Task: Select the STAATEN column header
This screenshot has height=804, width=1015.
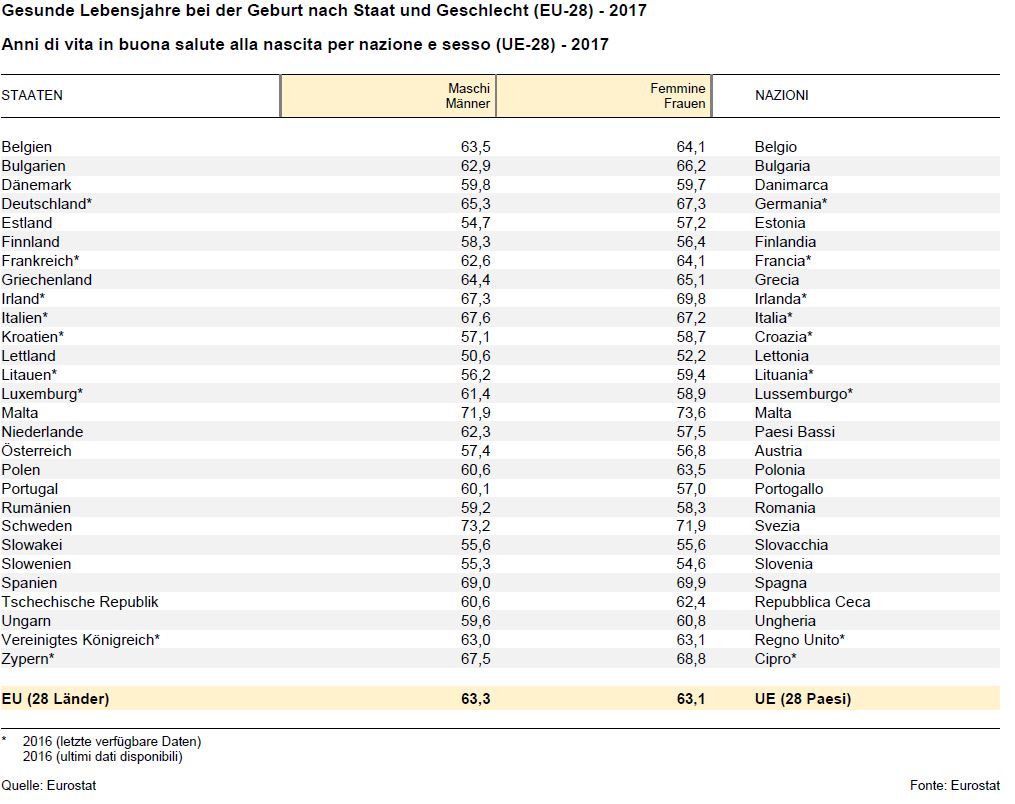Action: point(32,96)
